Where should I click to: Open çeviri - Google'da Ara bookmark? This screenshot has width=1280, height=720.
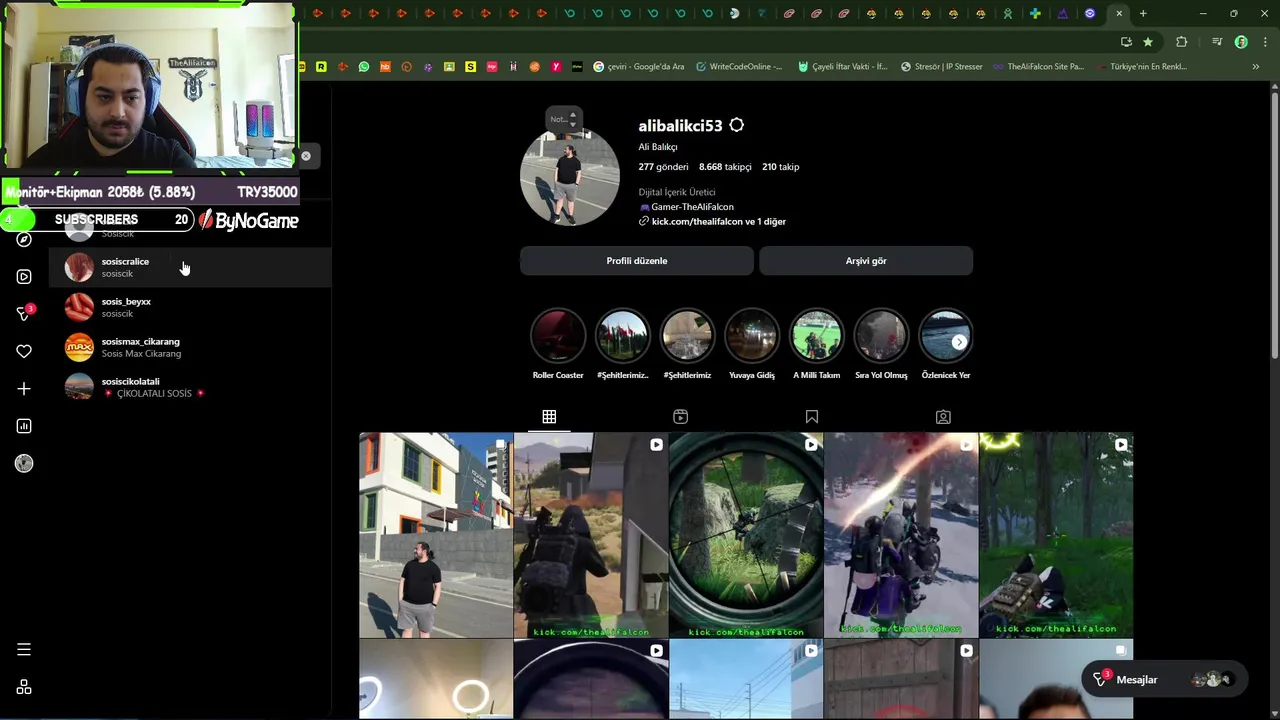639,67
